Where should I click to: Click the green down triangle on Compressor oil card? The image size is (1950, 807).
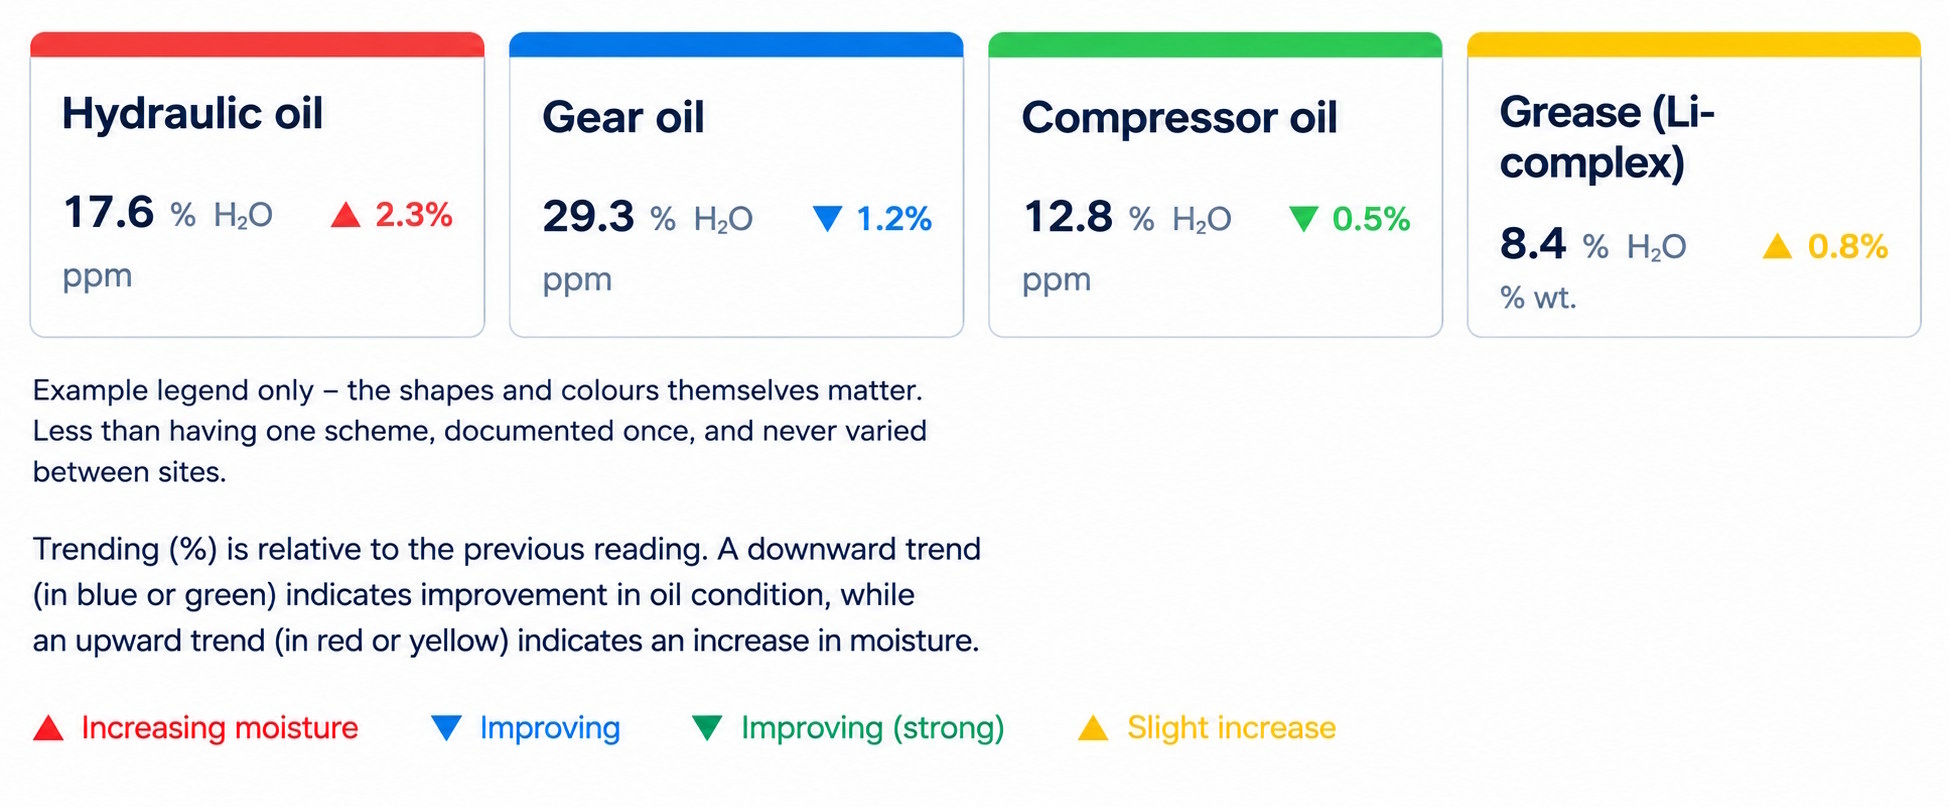click(1304, 219)
